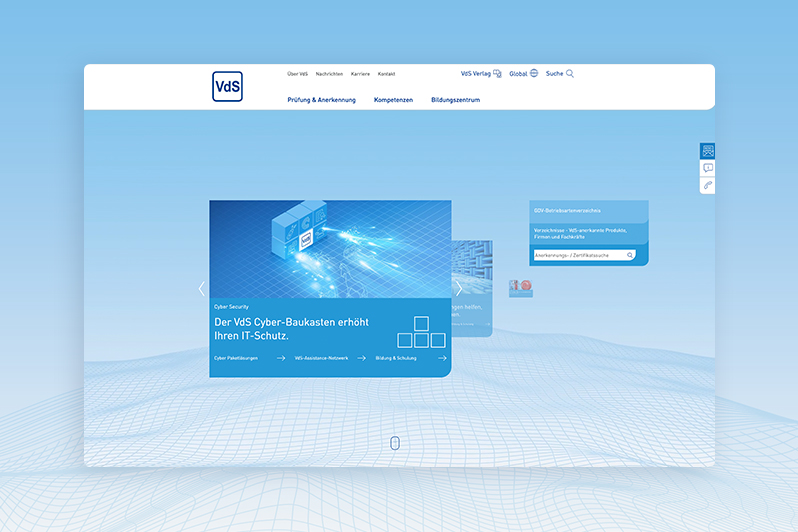The image size is (798, 532).
Task: Click the Global text link
Action: [518, 74]
